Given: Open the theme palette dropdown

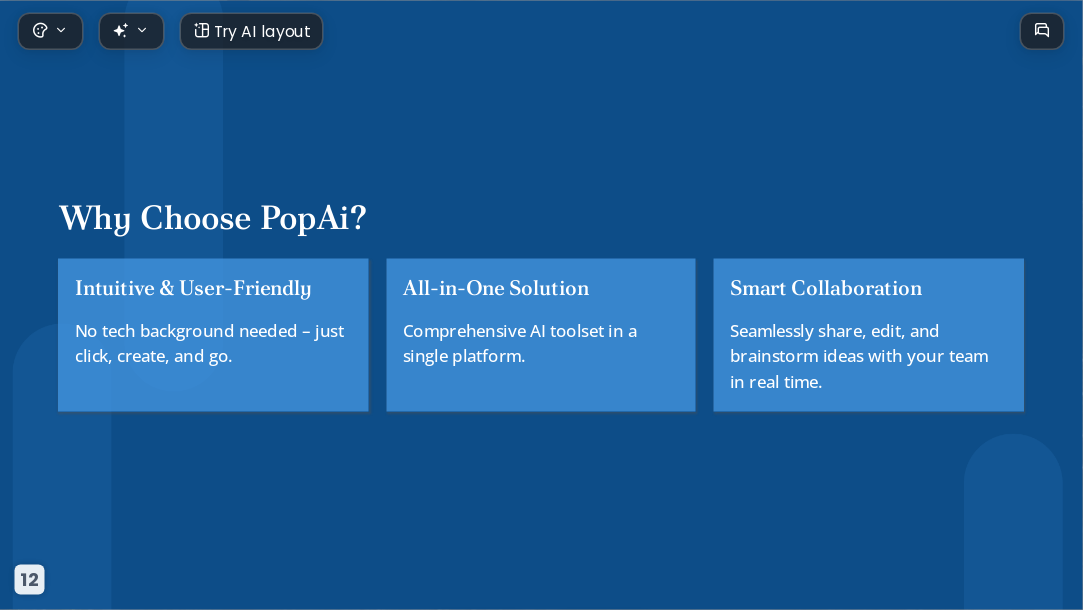Looking at the screenshot, I should (50, 31).
